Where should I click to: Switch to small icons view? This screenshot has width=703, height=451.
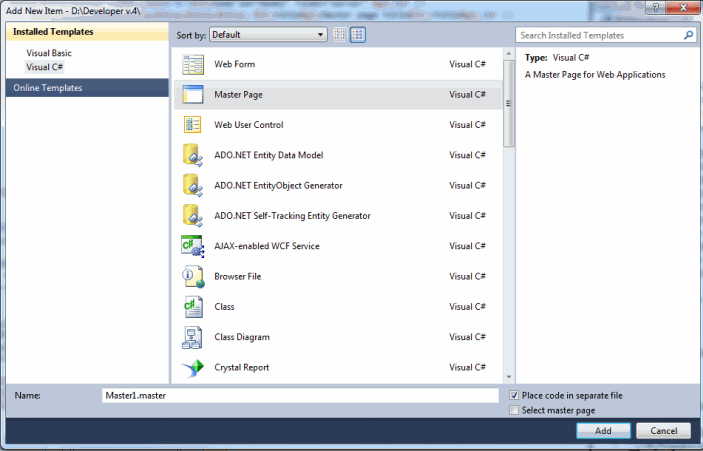coord(340,35)
